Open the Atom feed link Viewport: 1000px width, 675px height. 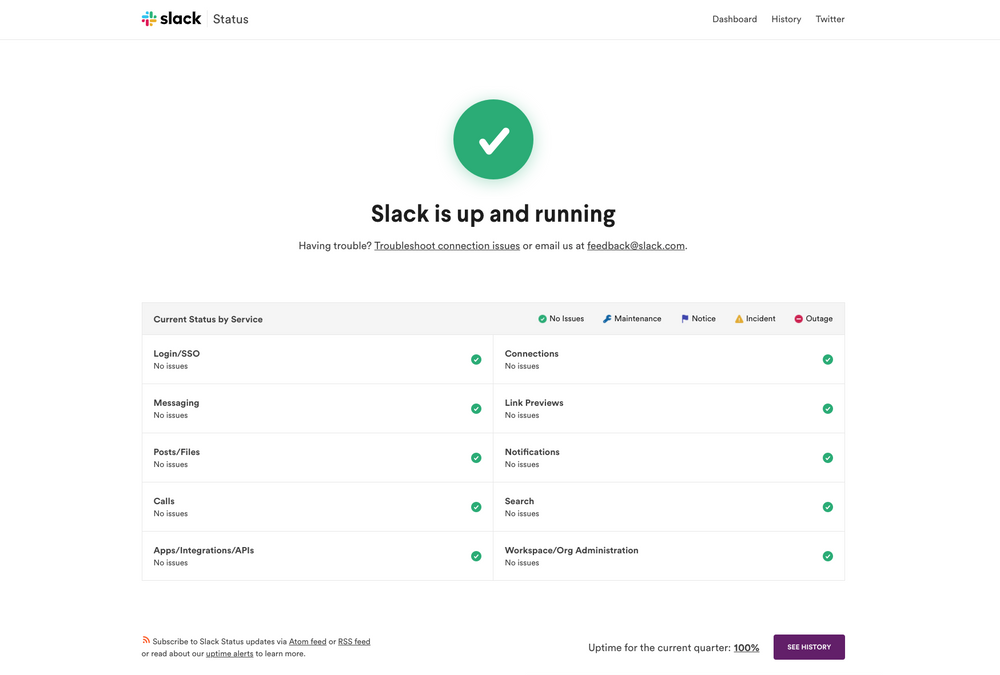[307, 641]
